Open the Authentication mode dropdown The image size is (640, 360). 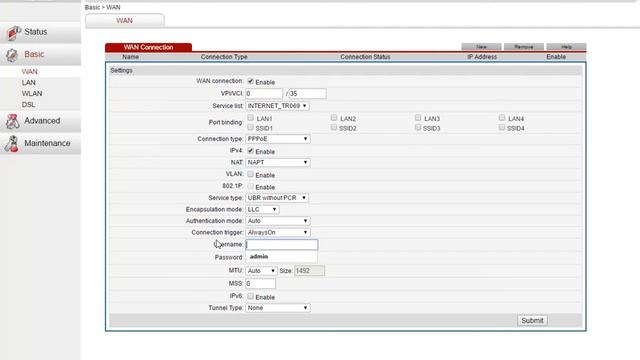click(278, 221)
